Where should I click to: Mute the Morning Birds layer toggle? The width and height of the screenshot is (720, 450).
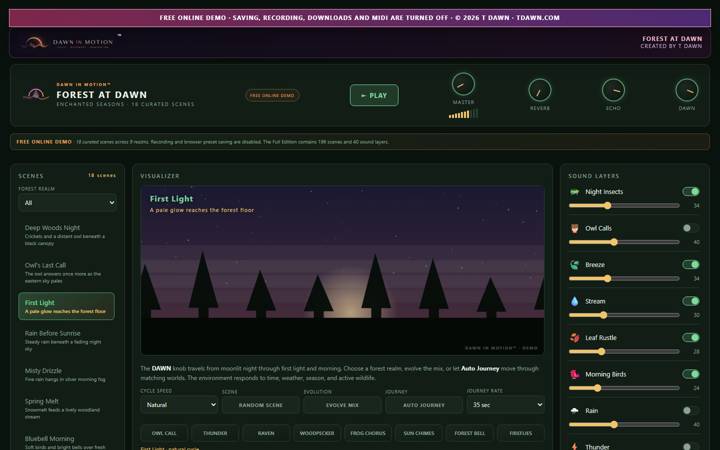[691, 374]
